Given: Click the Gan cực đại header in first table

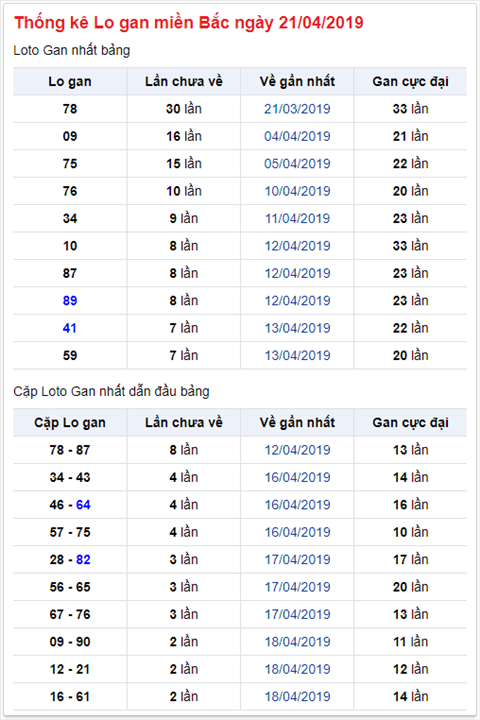Looking at the screenshot, I should [410, 82].
